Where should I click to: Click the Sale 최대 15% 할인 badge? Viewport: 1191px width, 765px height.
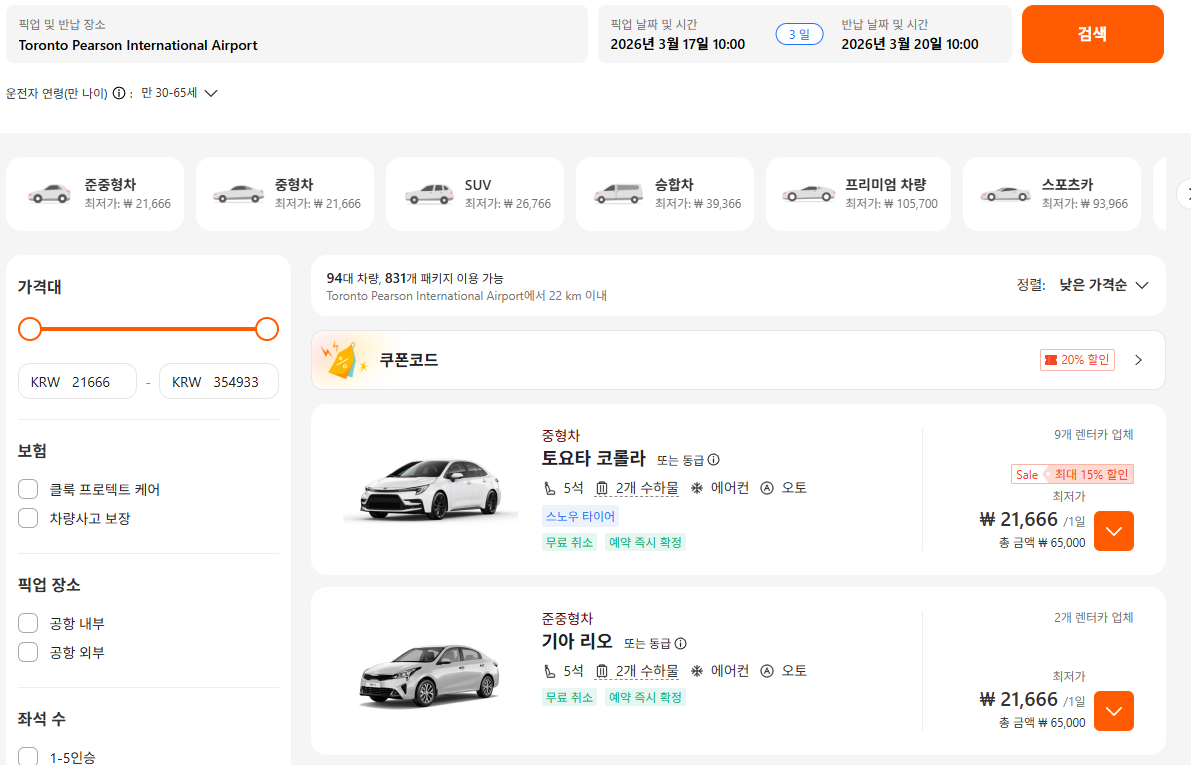pyautogui.click(x=1073, y=475)
